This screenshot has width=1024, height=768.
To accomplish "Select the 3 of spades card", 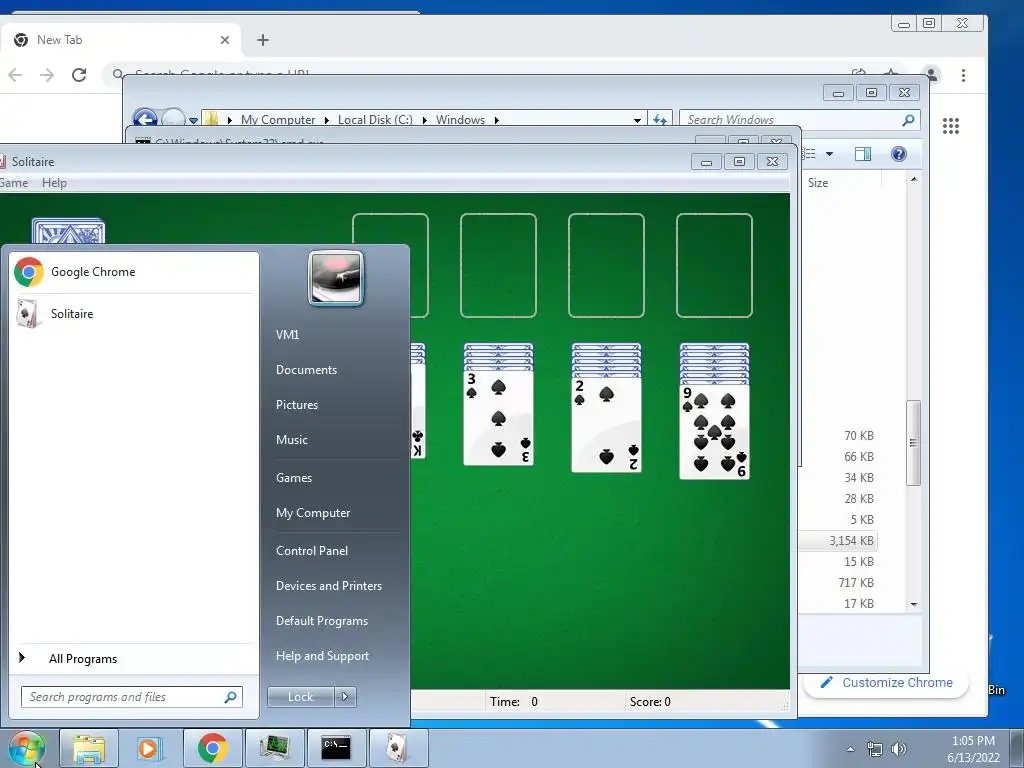I will coord(498,417).
